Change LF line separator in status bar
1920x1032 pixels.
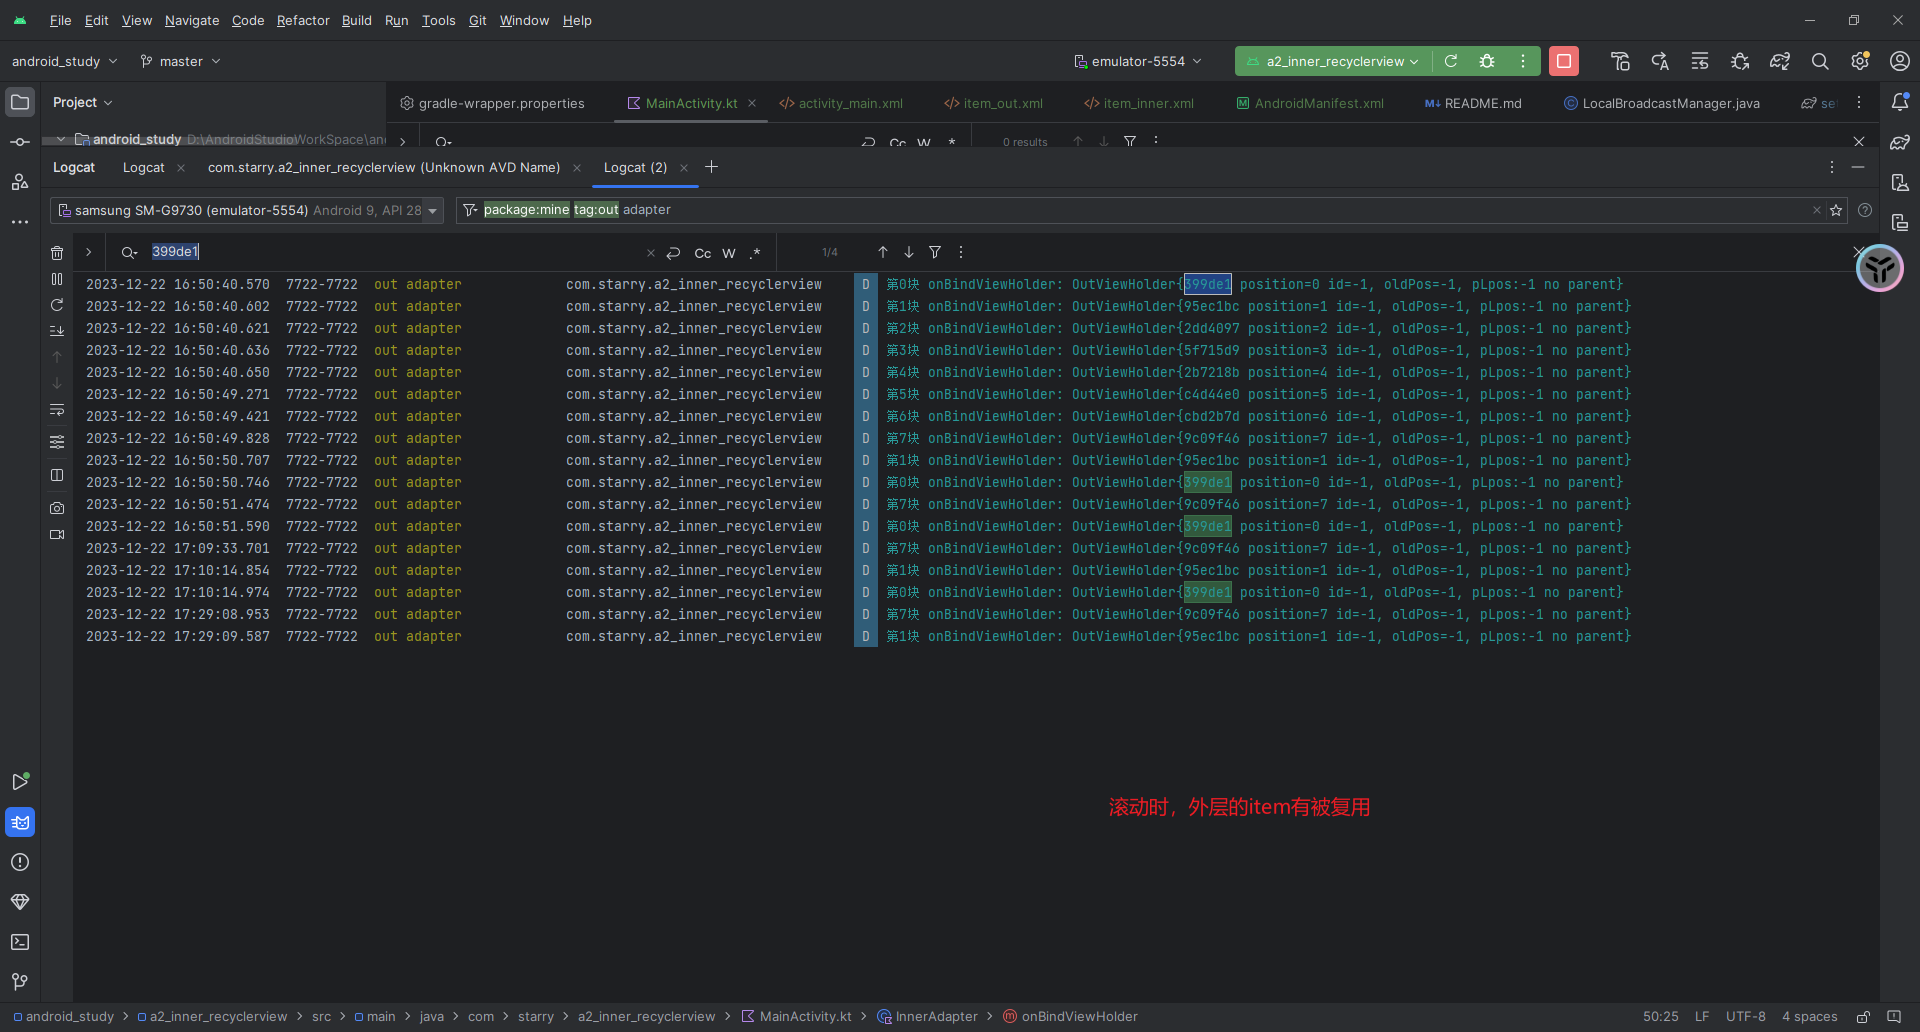pos(1702,1016)
